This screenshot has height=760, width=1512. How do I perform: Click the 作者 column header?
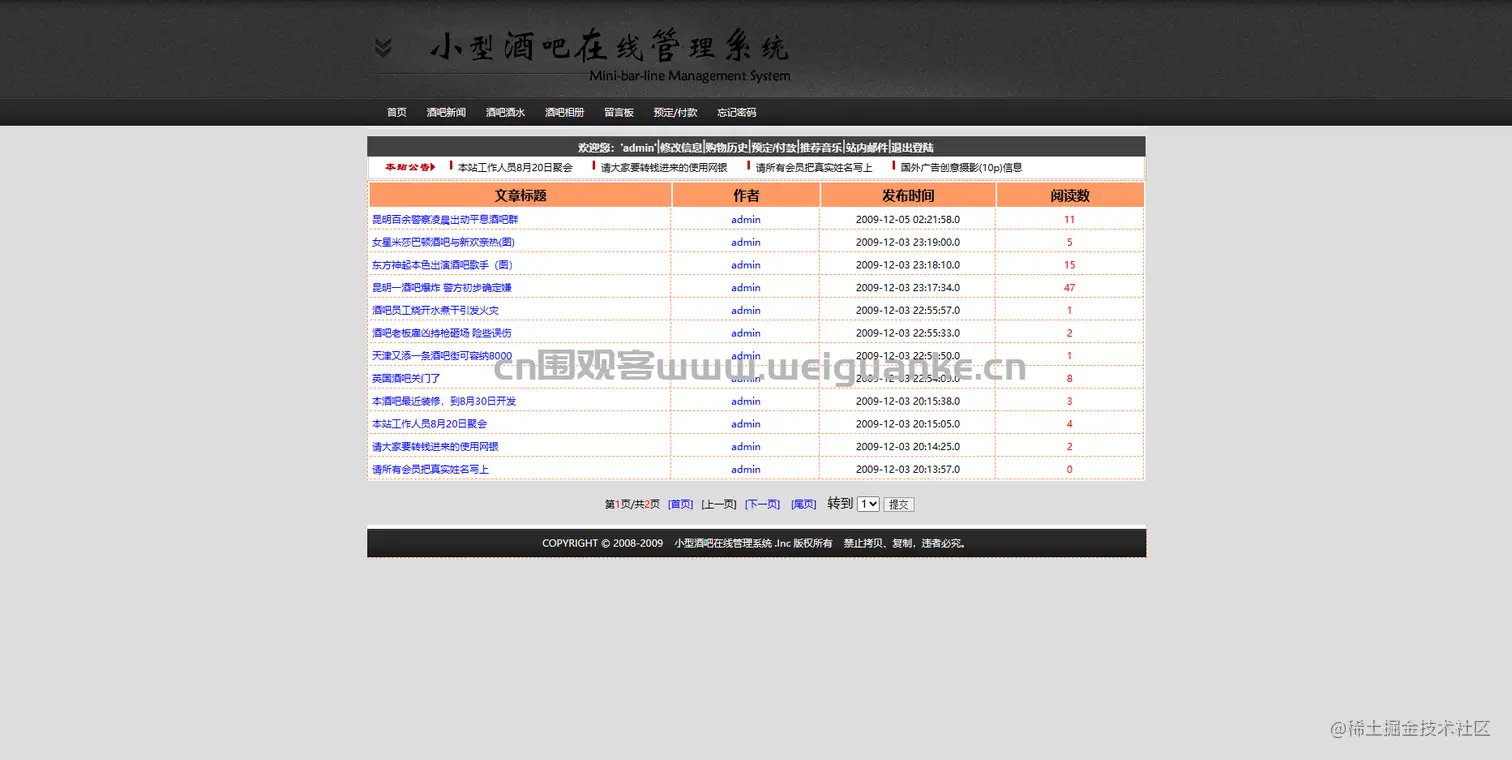coord(746,195)
